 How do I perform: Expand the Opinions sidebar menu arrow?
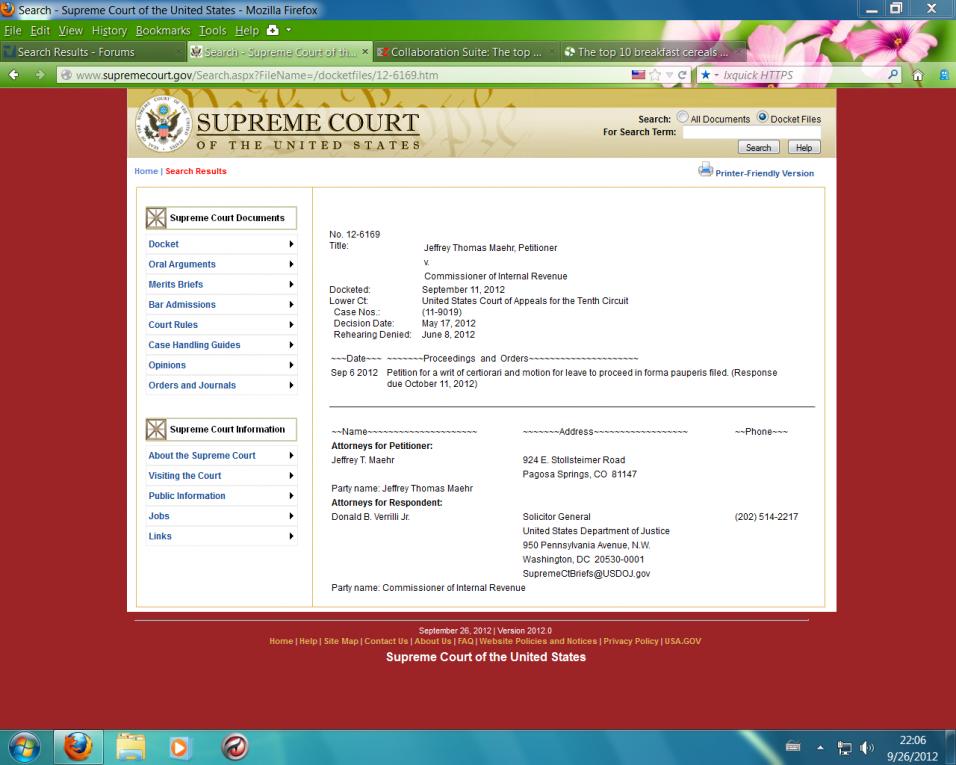(x=291, y=365)
